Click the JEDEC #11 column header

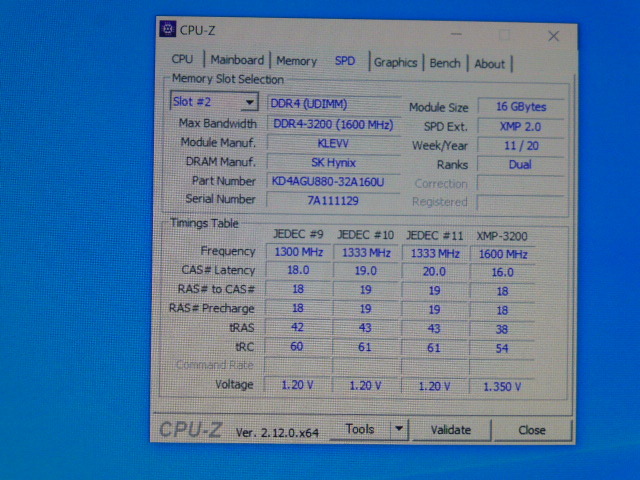click(x=434, y=236)
